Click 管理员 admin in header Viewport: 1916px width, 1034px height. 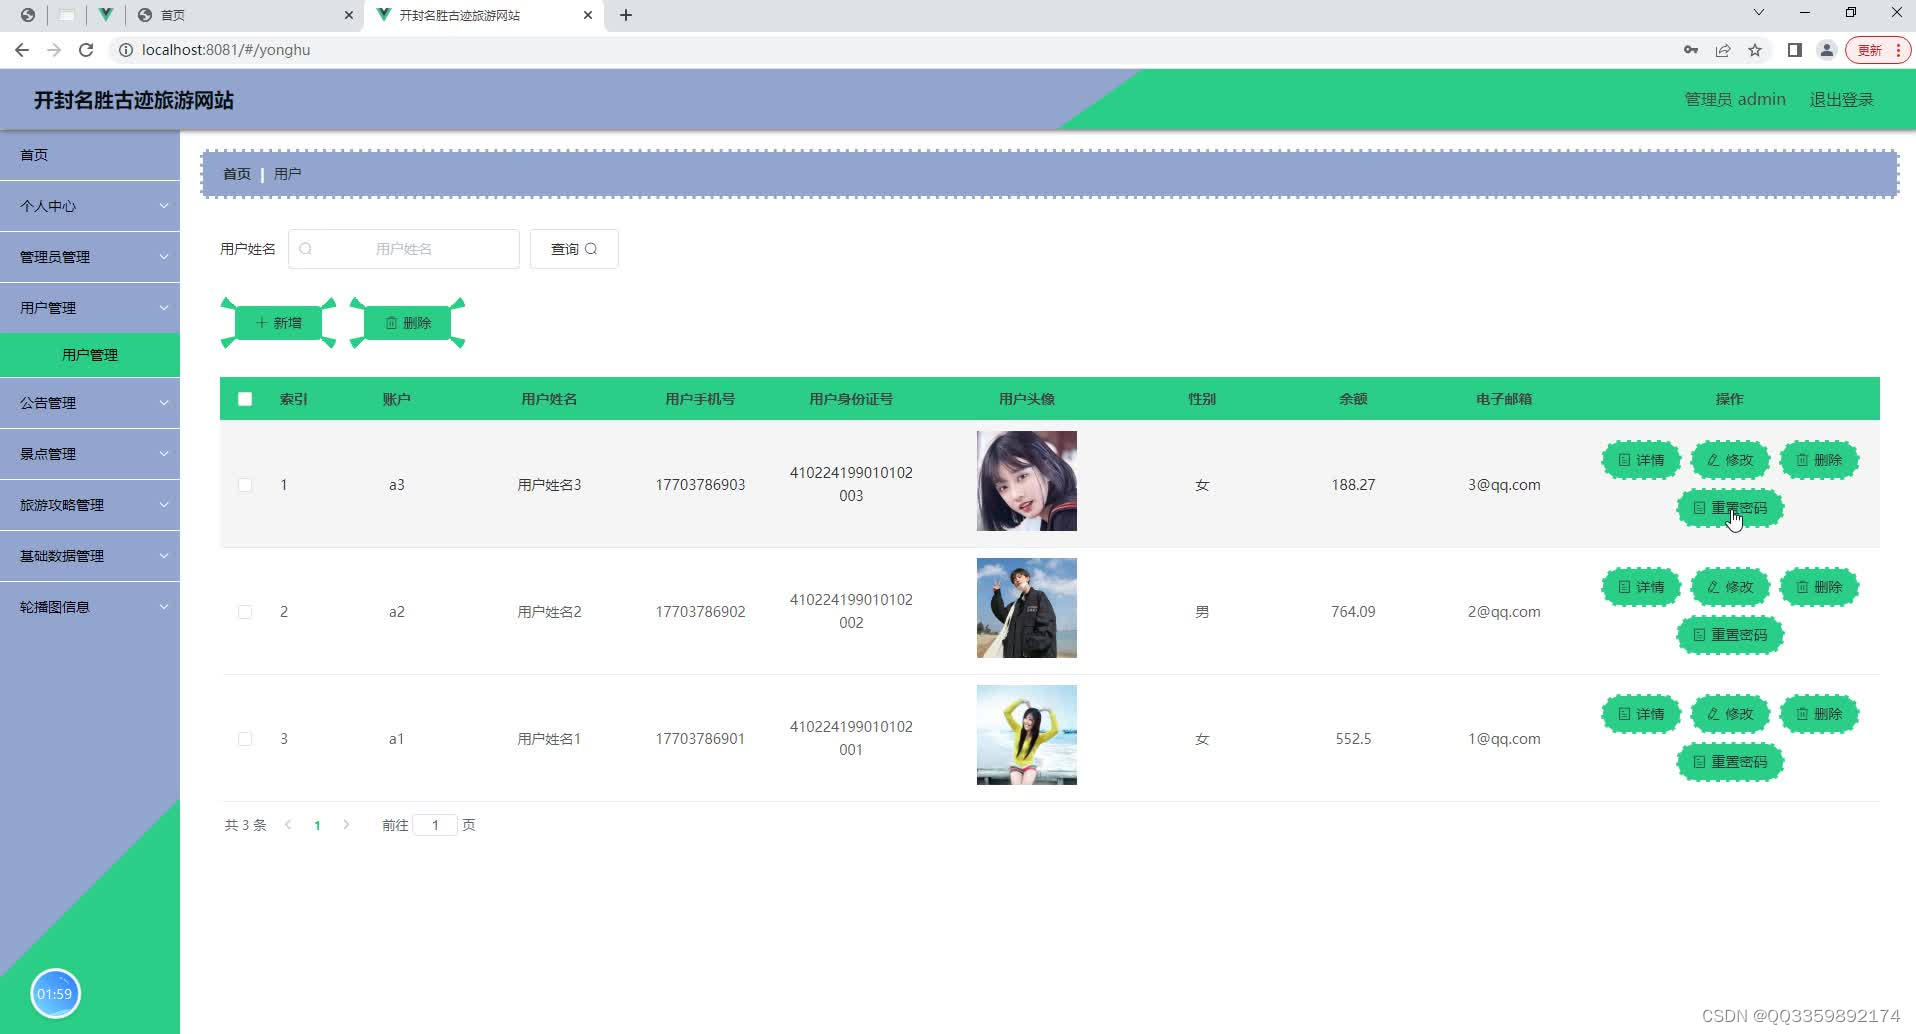(x=1735, y=100)
